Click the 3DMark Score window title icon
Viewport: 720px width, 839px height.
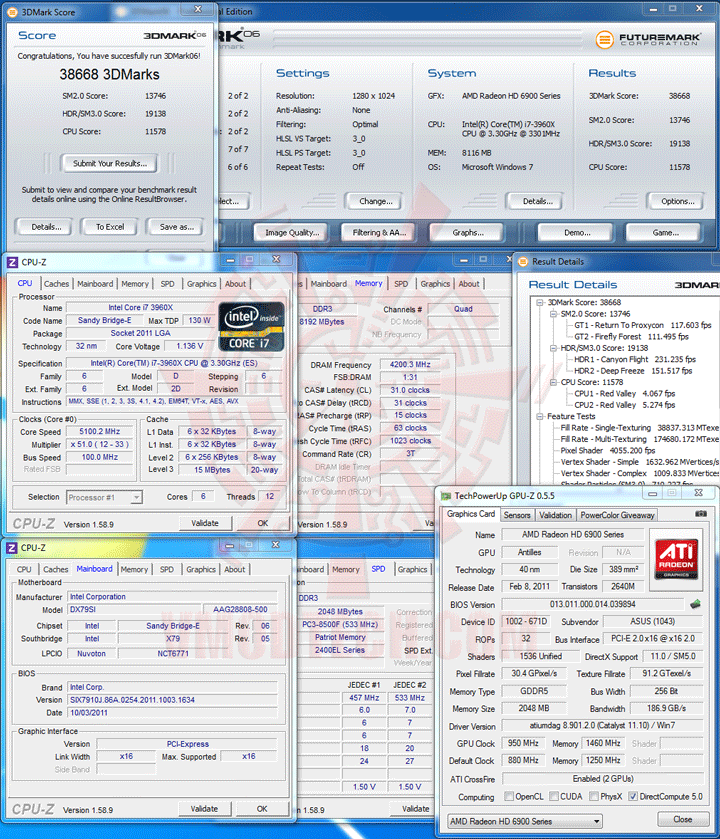coord(12,12)
